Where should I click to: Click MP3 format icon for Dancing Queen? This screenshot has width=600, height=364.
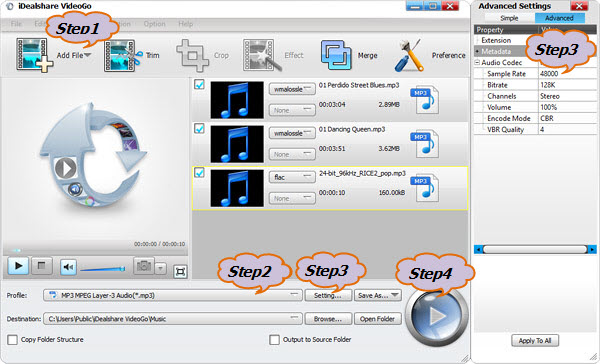coord(424,144)
